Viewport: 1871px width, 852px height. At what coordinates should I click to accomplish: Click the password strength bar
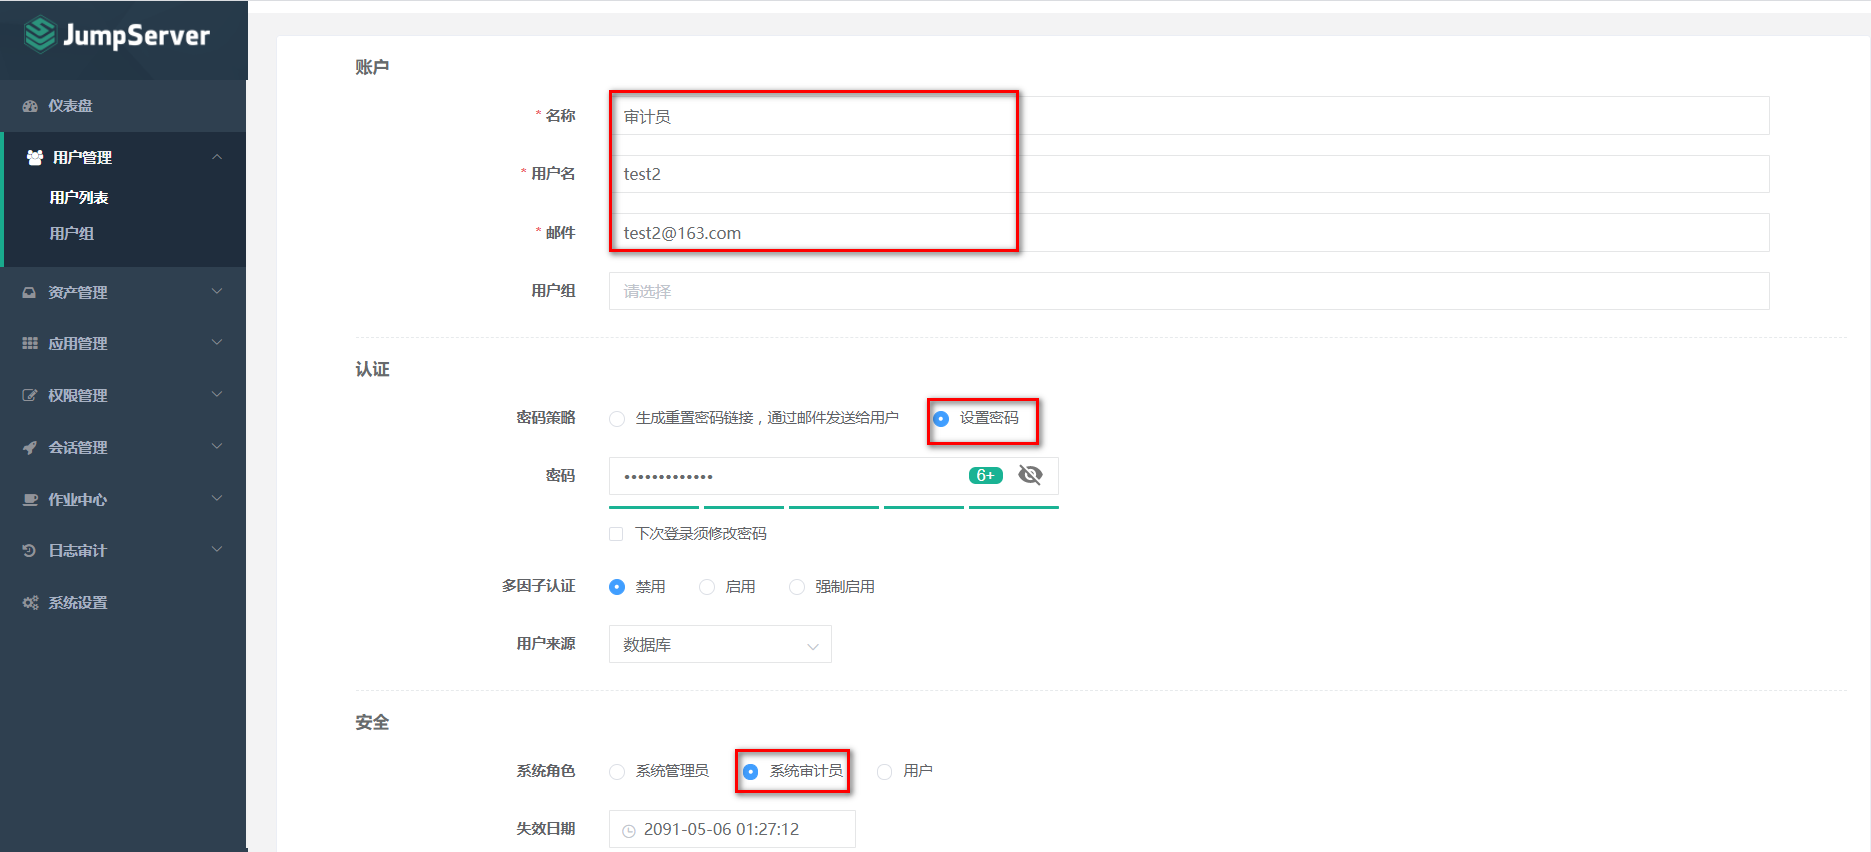click(833, 507)
